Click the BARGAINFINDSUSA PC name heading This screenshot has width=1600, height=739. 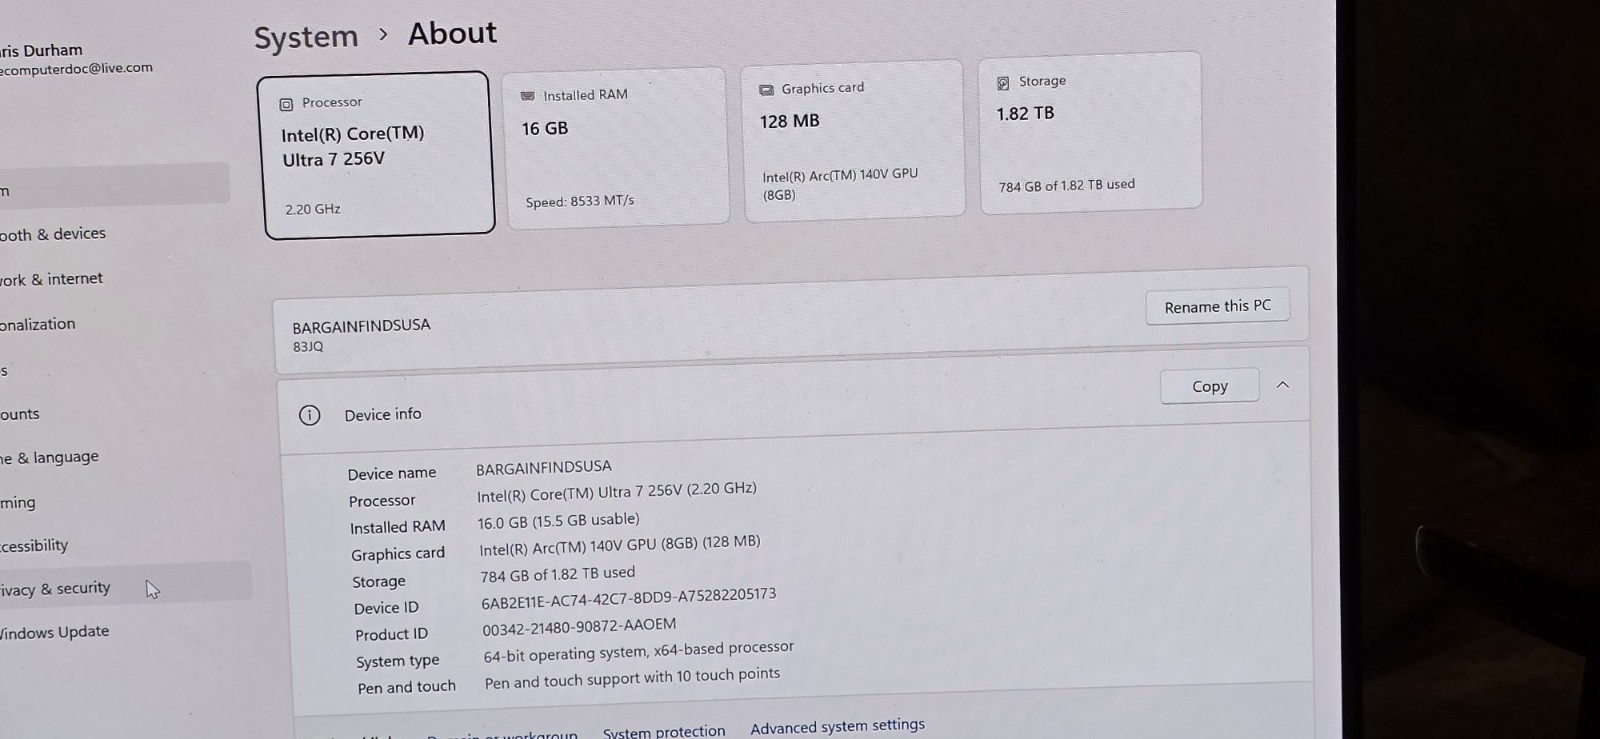(361, 326)
